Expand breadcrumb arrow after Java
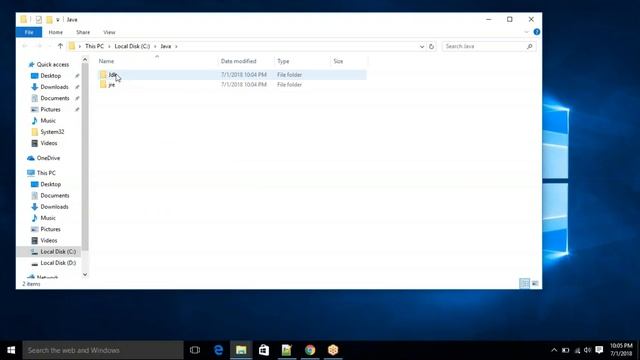Viewport: 640px width, 360px height. (176, 47)
